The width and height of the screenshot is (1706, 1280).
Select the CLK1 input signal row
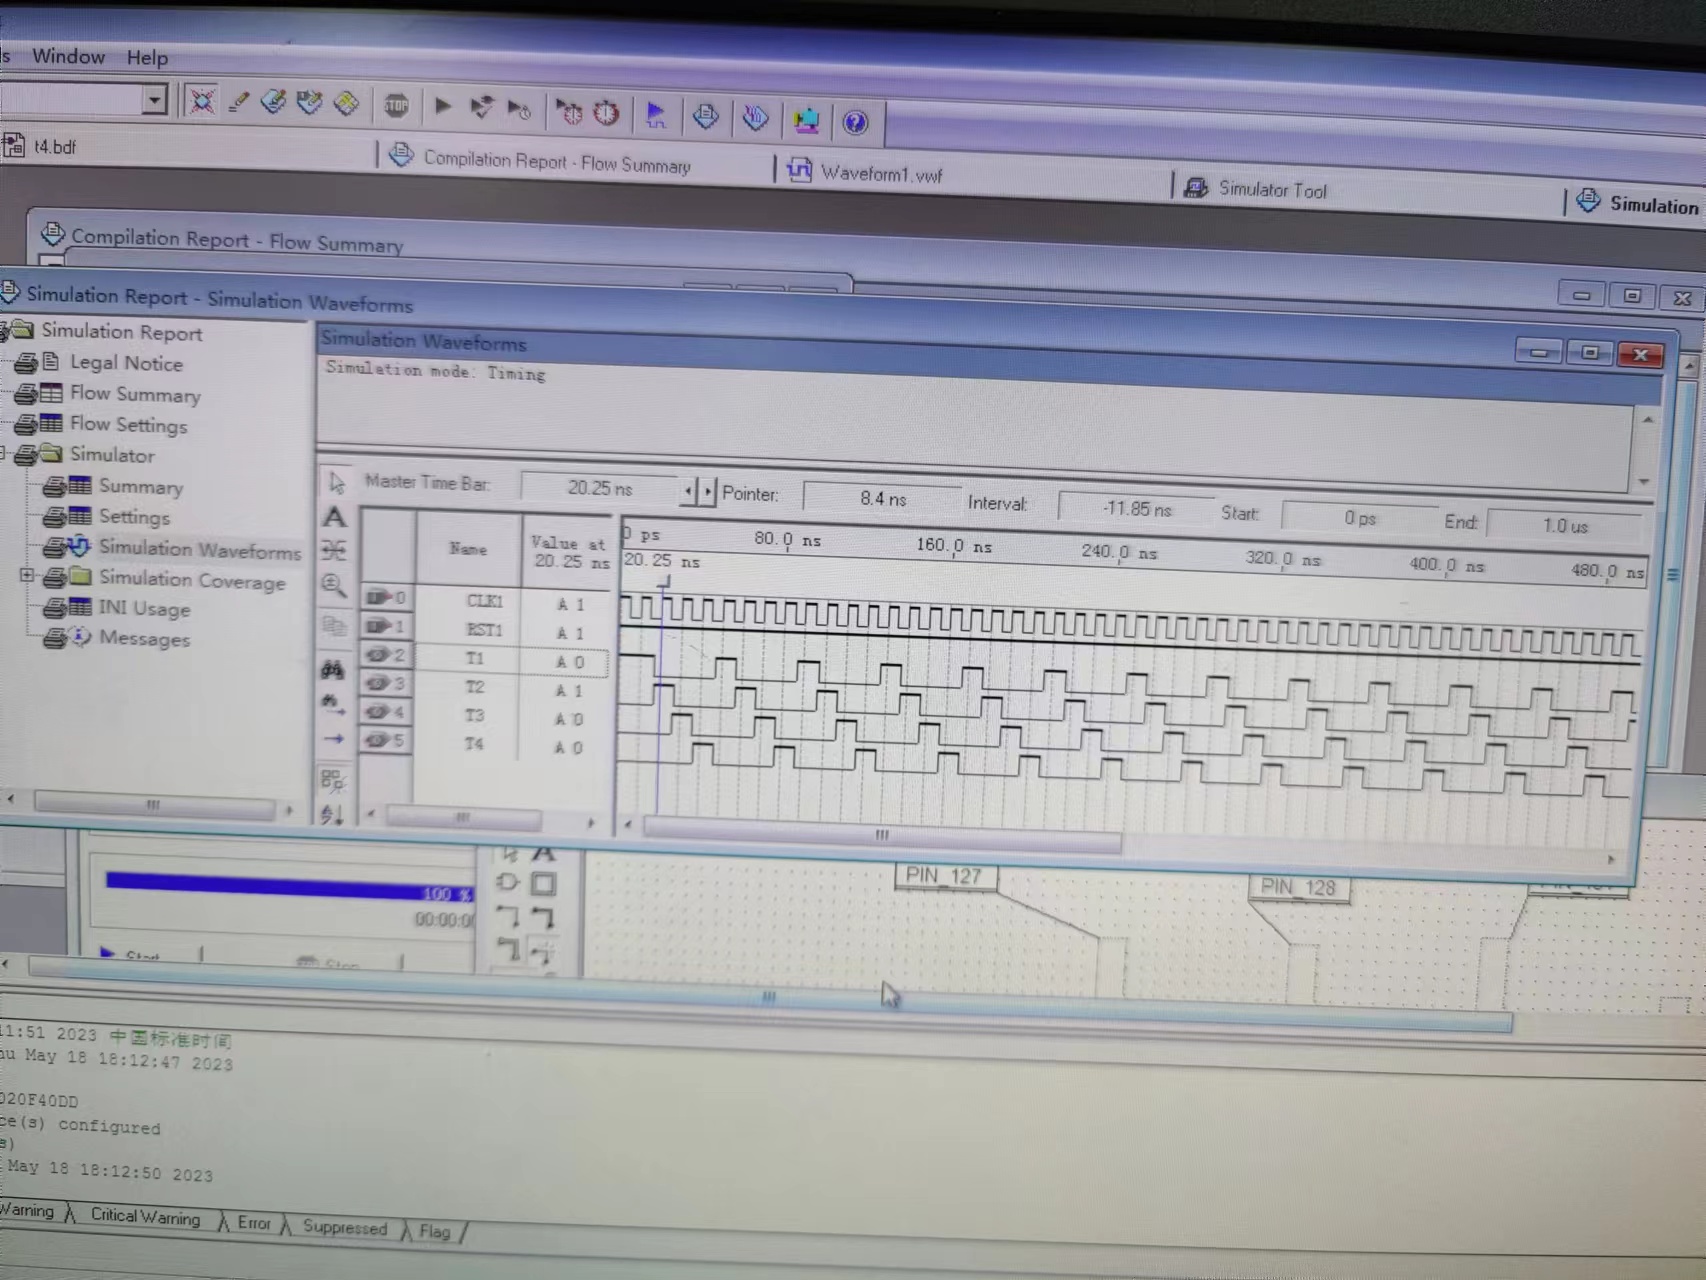(485, 601)
